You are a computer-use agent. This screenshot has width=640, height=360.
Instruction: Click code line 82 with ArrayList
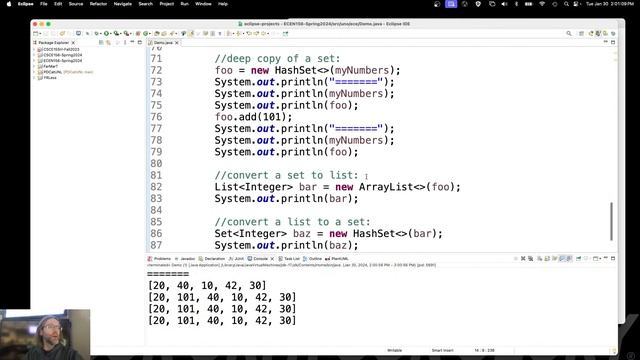[337, 187]
